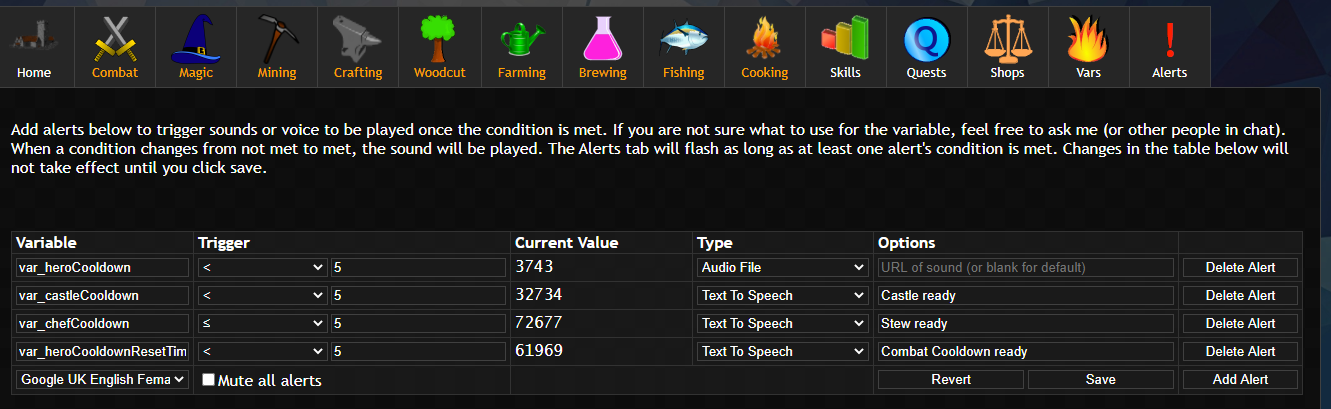
Task: Open the Magic wizard hat icon
Action: pyautogui.click(x=196, y=38)
